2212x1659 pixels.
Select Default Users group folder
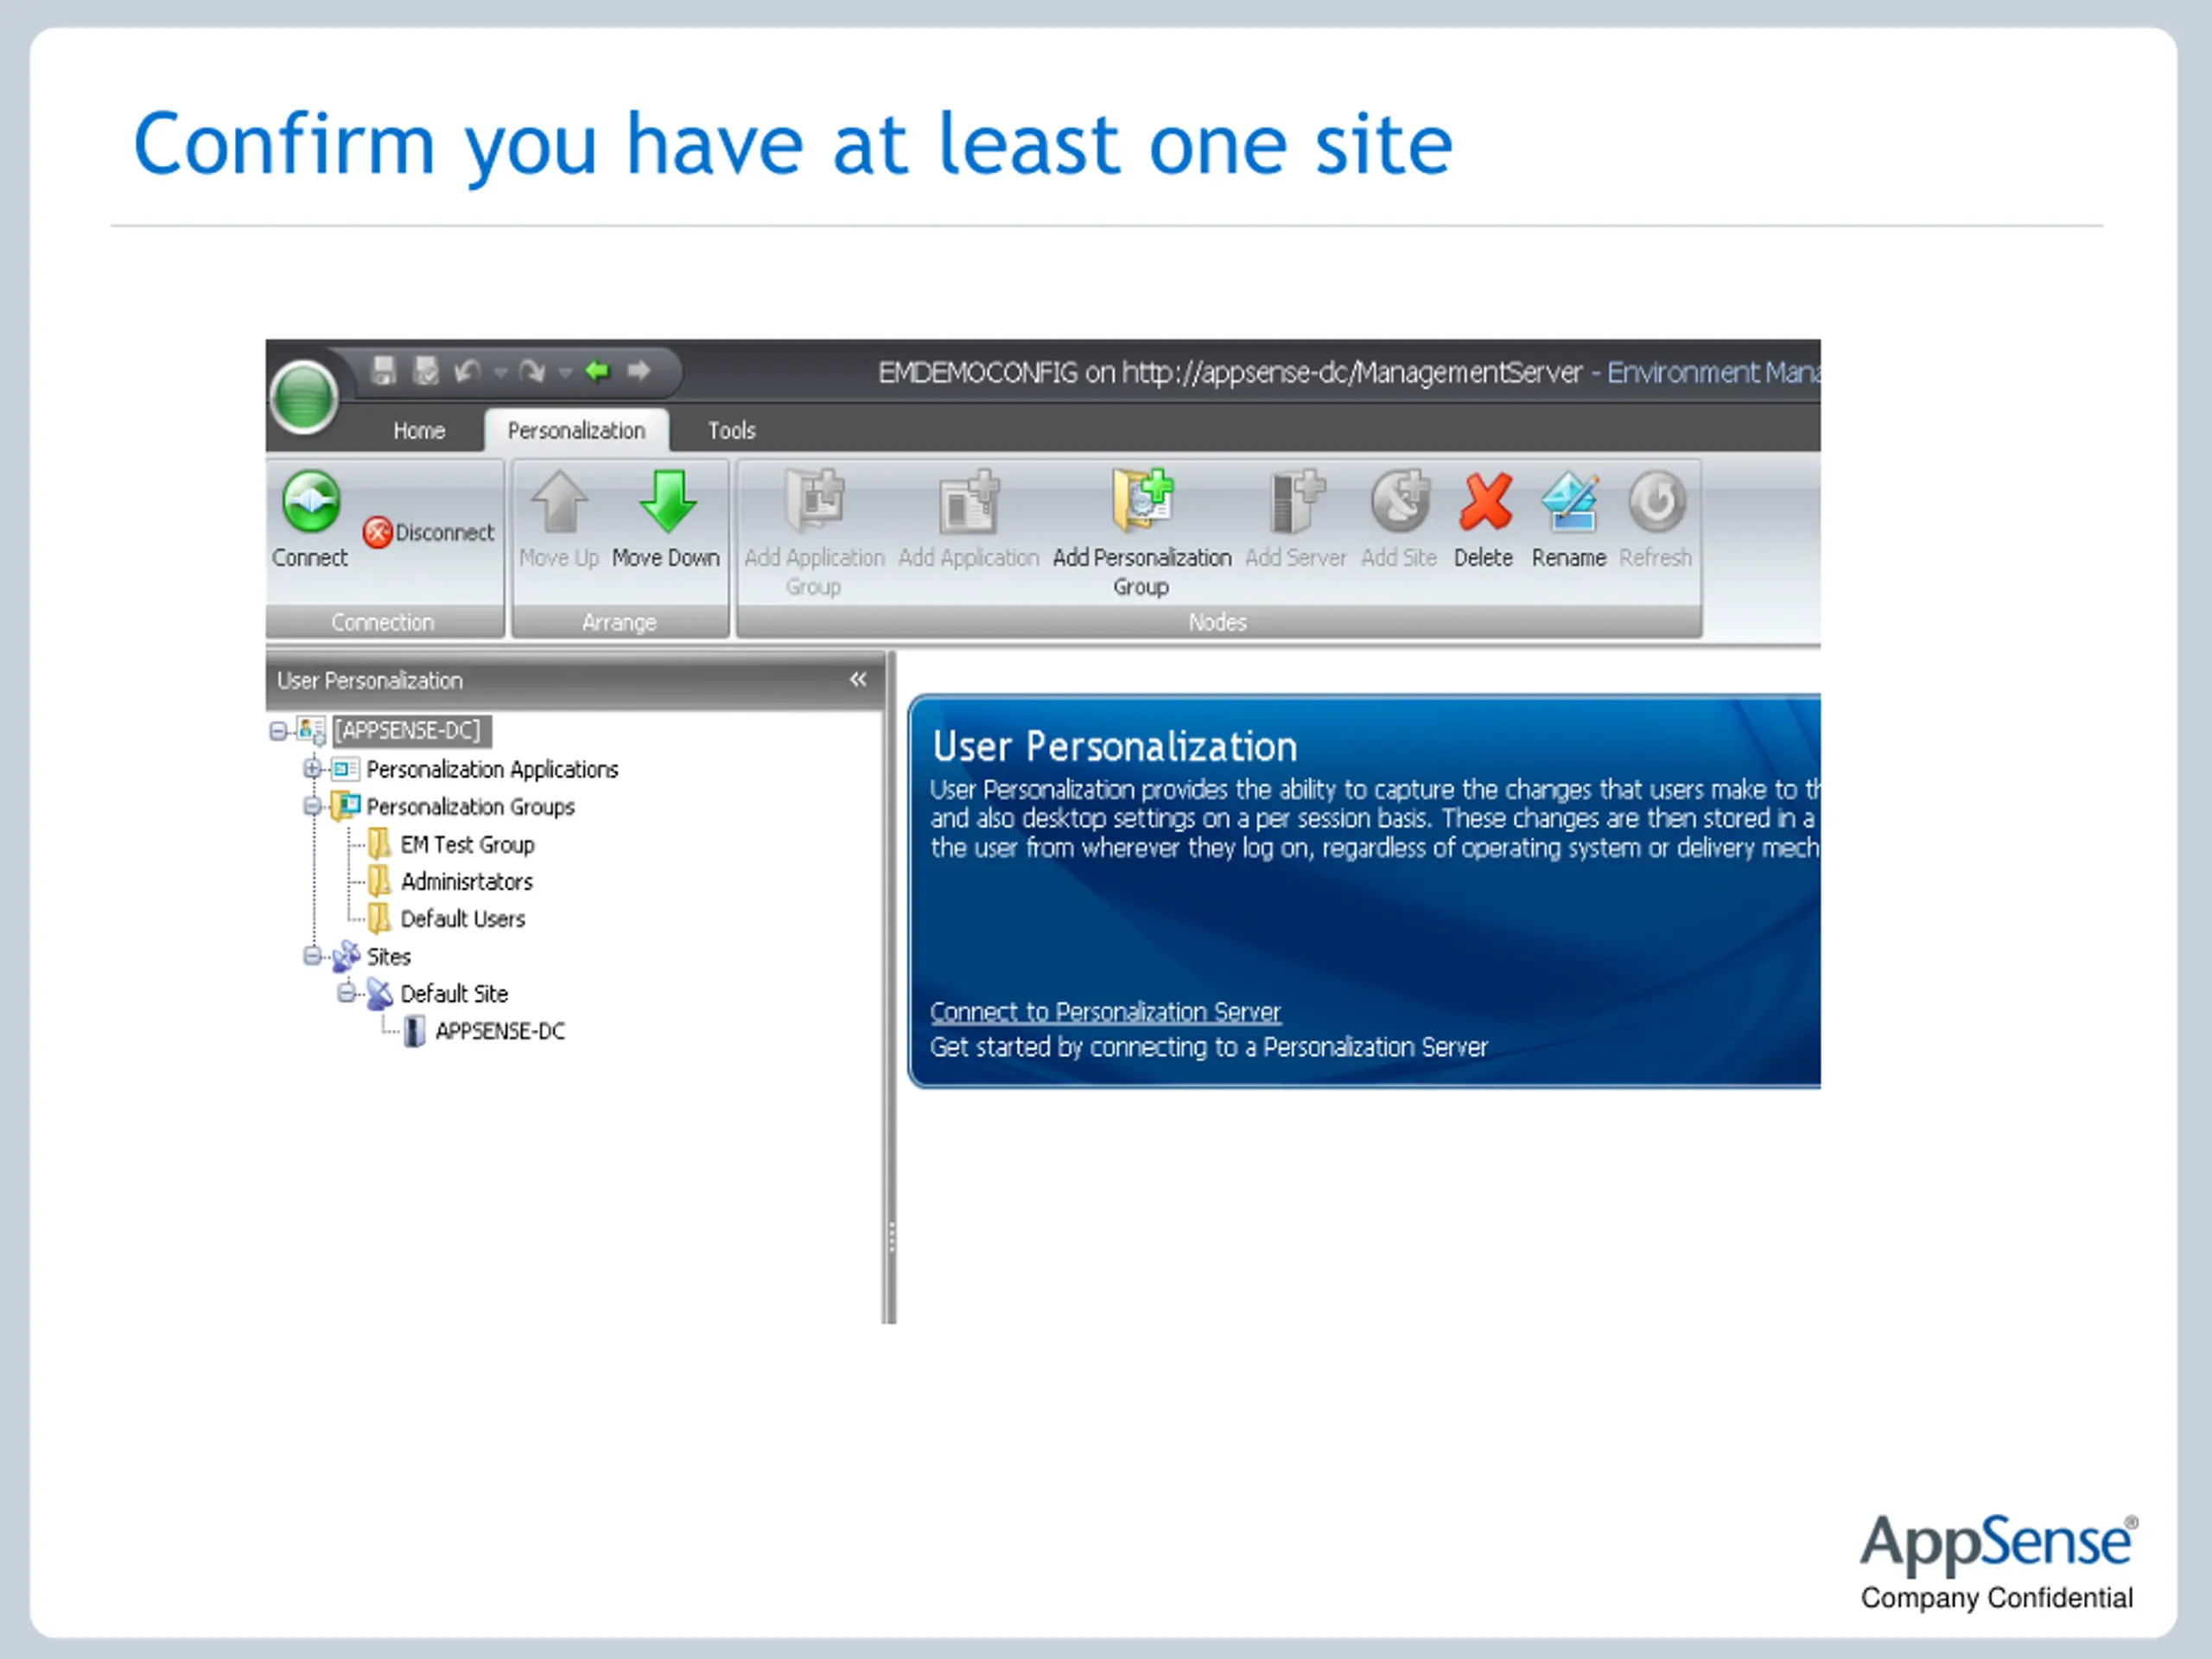[462, 919]
